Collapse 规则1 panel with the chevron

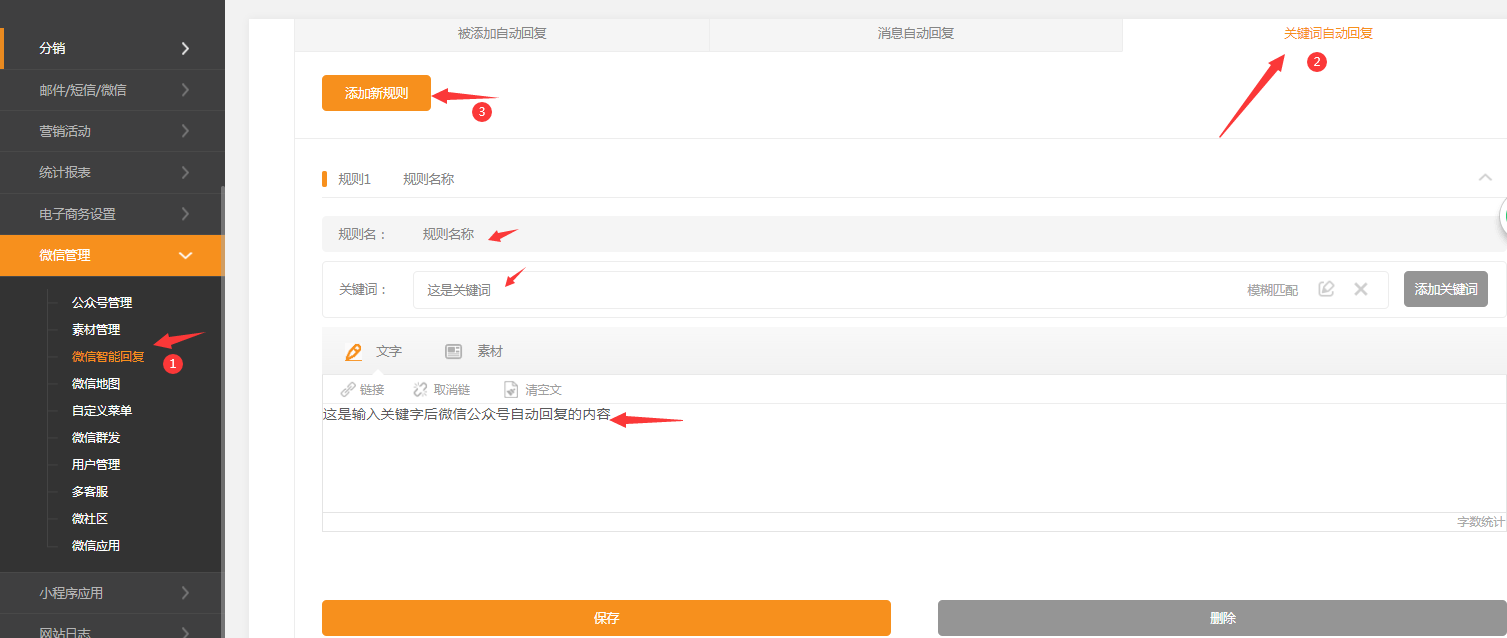point(1485,178)
